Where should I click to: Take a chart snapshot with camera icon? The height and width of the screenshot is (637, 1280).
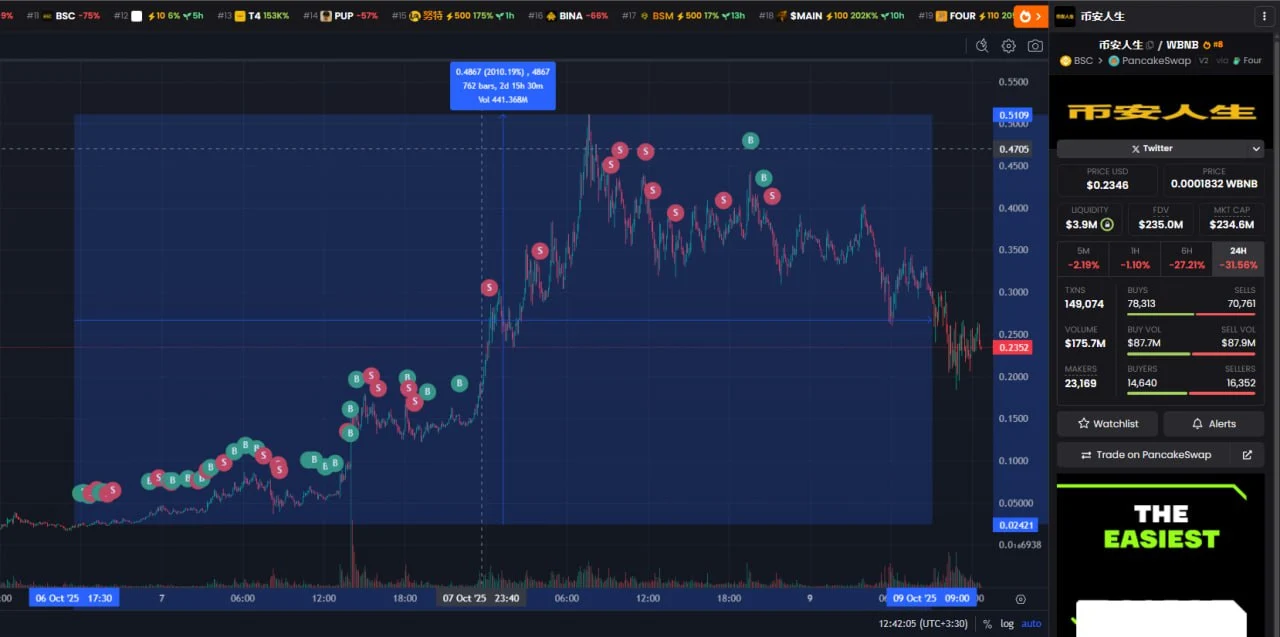click(1035, 46)
